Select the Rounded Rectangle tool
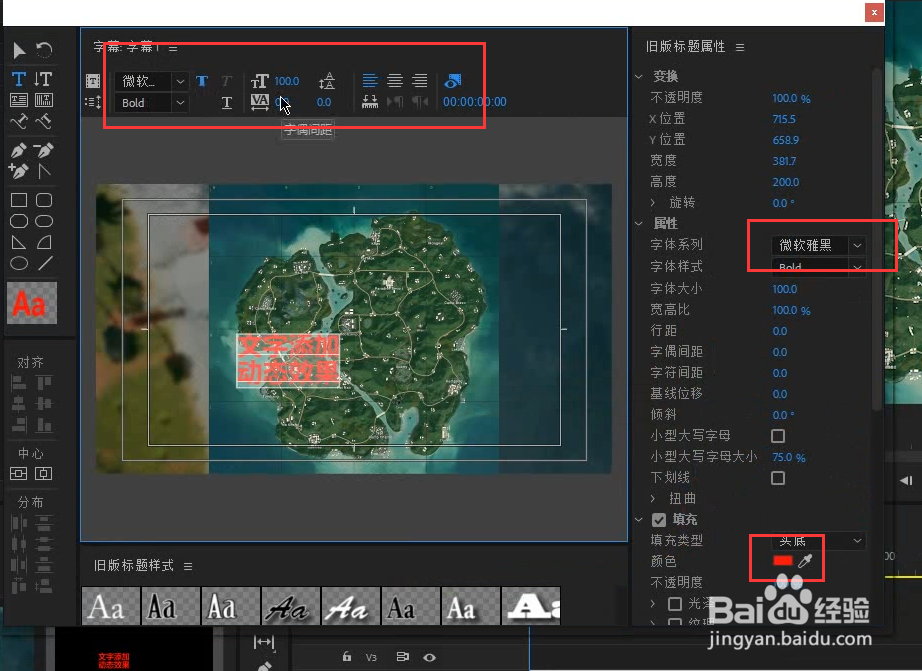Screen dimensions: 922x671 click(x=44, y=221)
